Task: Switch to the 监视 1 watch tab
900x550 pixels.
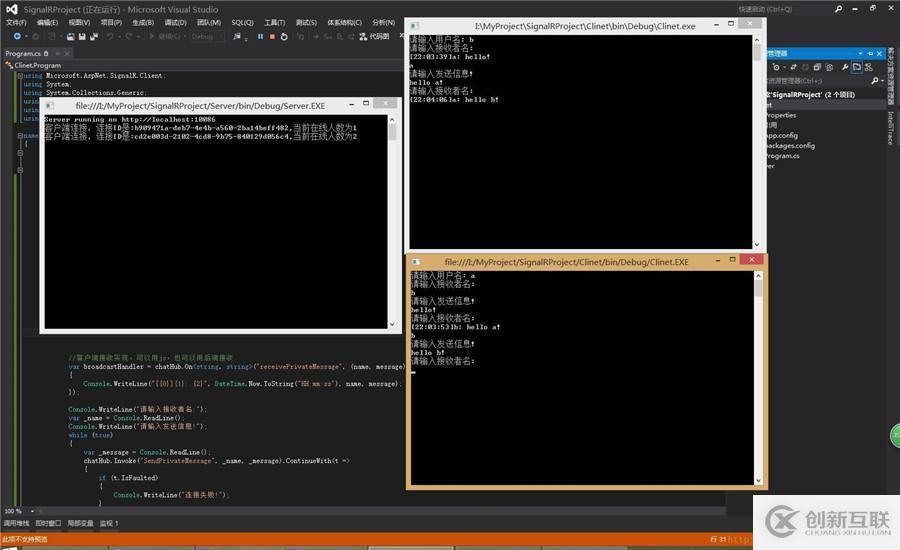Action: (x=109, y=523)
